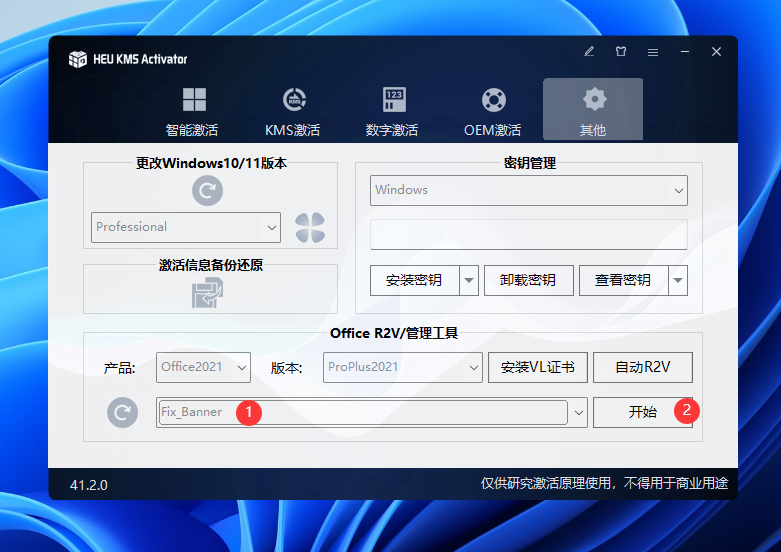Click the backup restore icon under 激活信息备份还原
Image resolution: width=781 pixels, height=552 pixels.
[x=207, y=293]
